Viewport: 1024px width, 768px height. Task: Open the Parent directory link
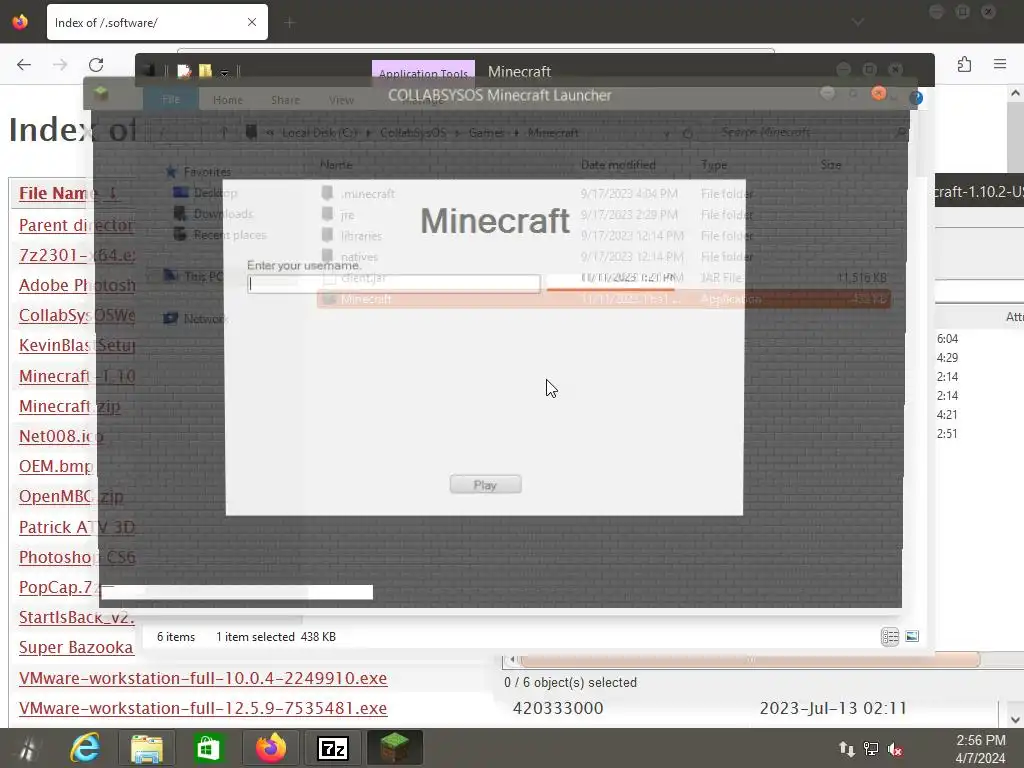76,225
